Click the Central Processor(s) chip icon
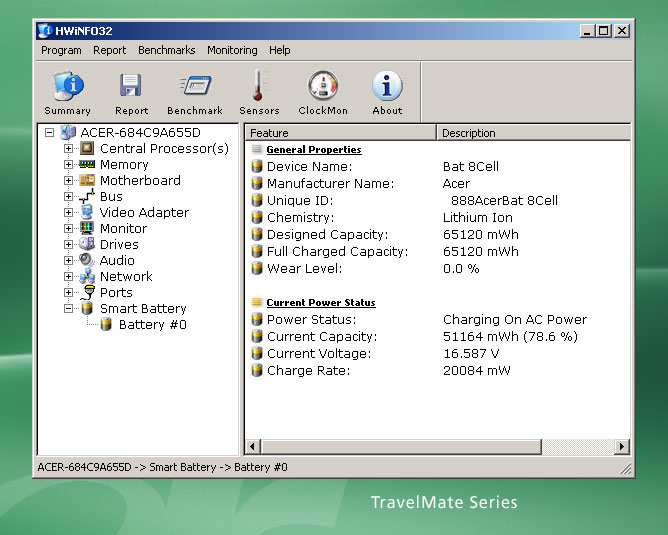This screenshot has width=668, height=535. [x=87, y=148]
